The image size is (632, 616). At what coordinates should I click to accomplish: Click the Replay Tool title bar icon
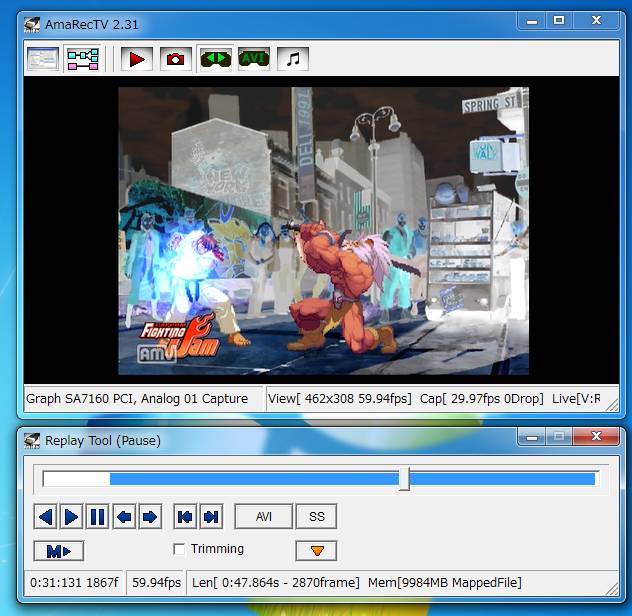[32, 440]
